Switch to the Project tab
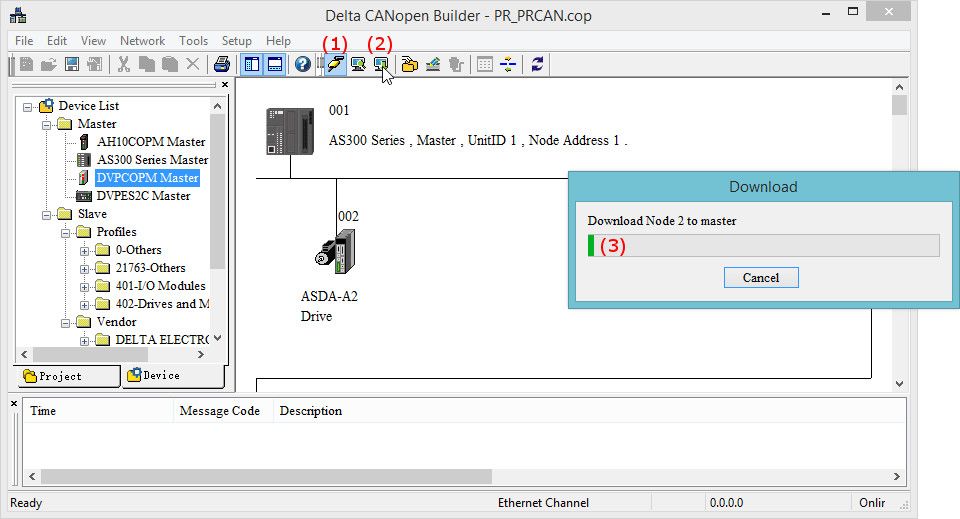This screenshot has height=519, width=960. pos(62,376)
